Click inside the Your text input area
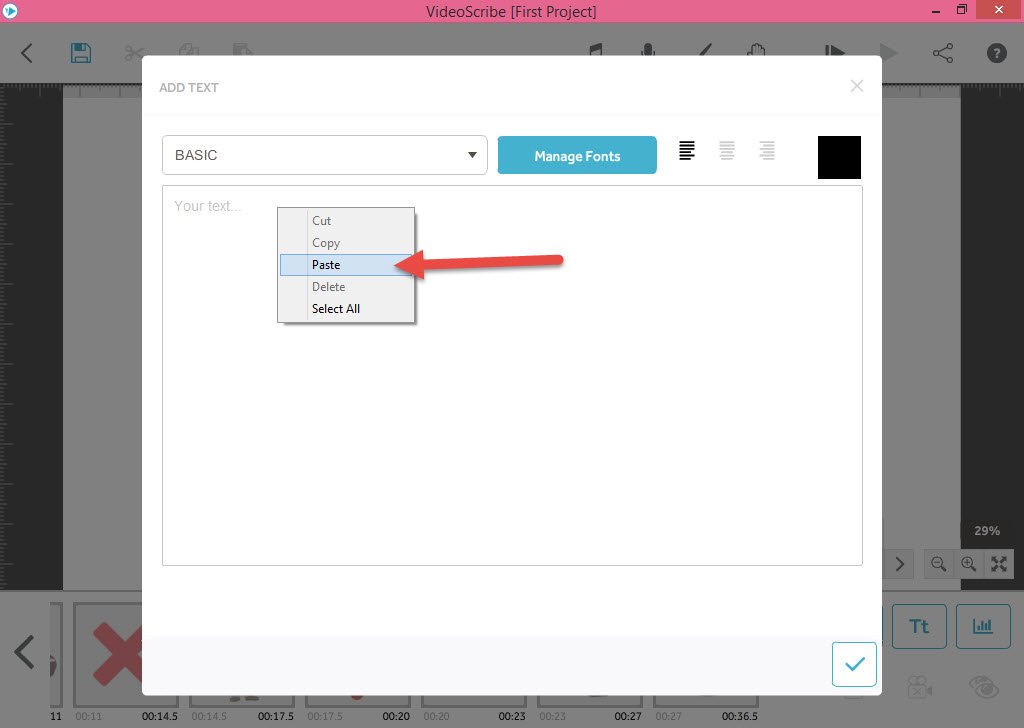 click(512, 375)
